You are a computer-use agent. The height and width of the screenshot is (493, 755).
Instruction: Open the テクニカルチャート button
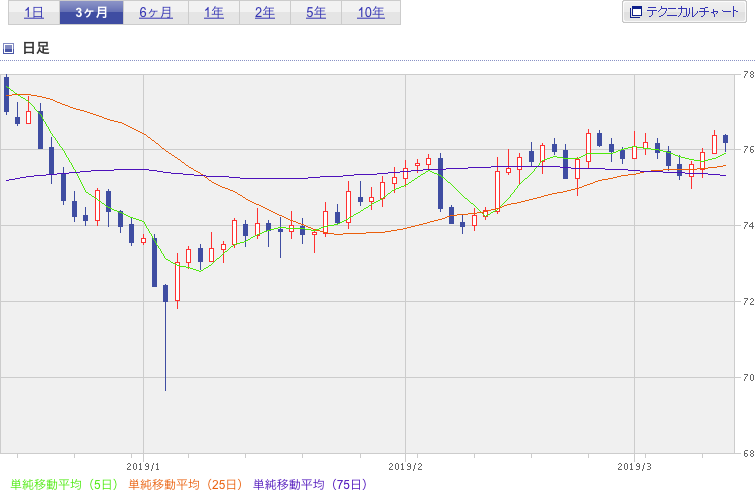[684, 12]
